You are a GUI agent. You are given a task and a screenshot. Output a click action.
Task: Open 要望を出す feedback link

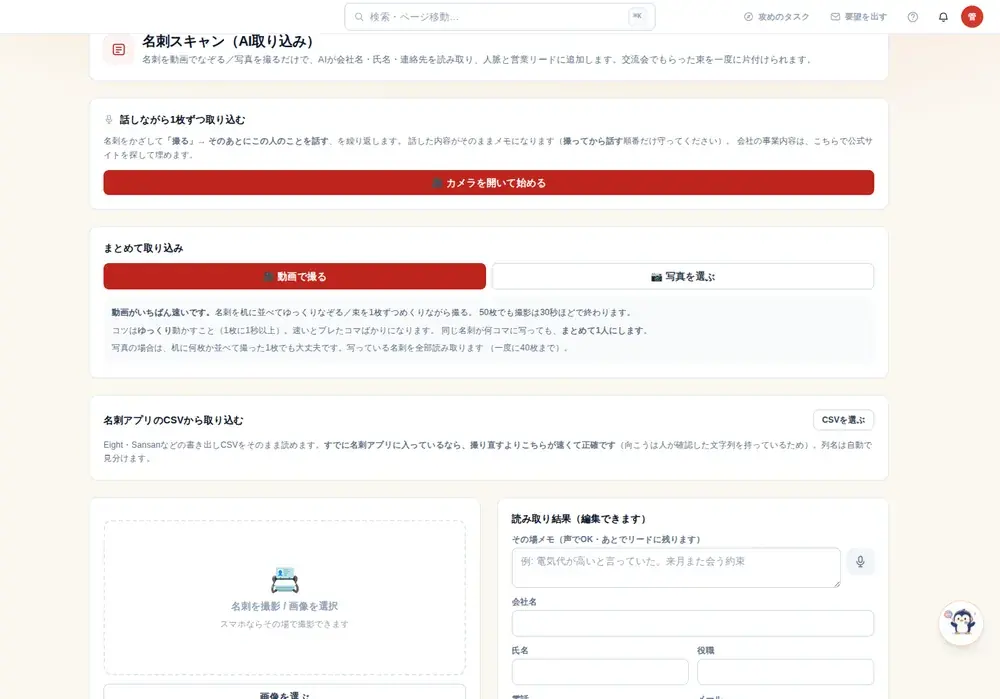tap(858, 17)
